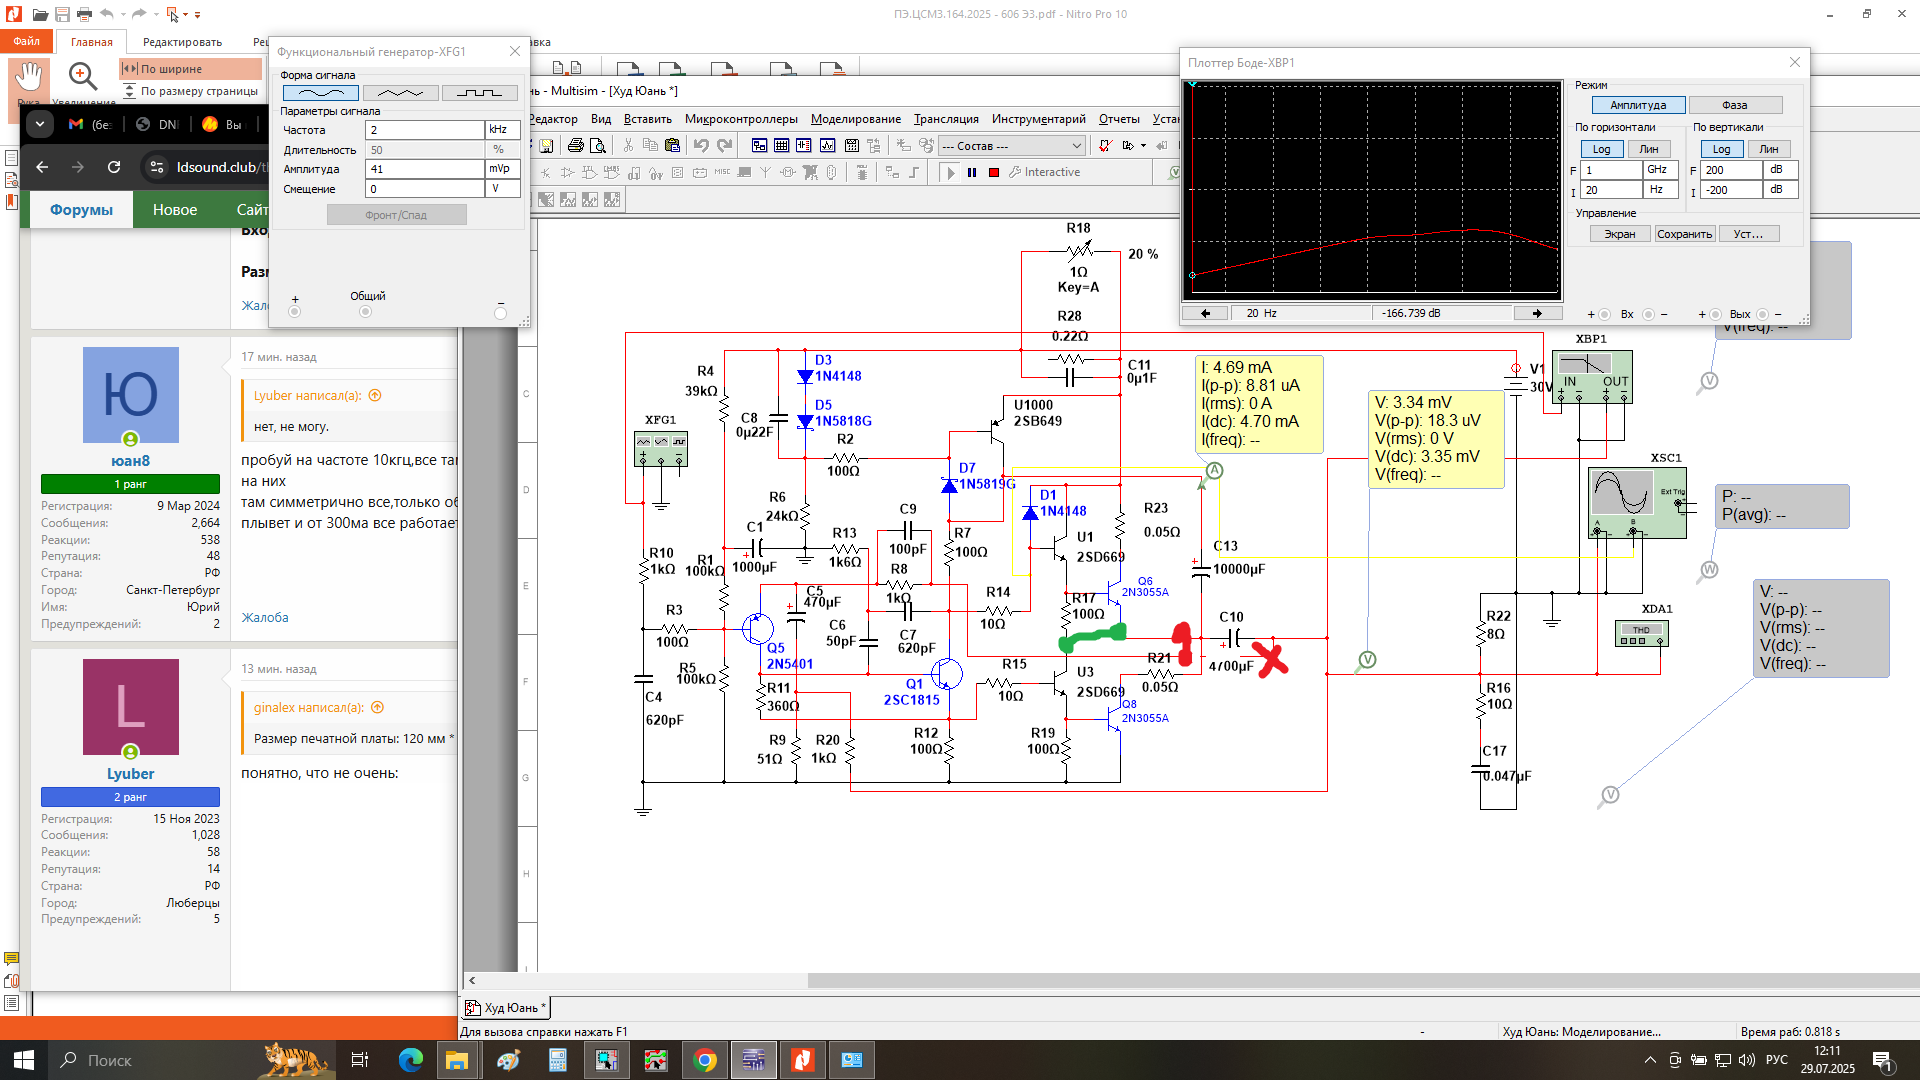Select sine wave form in generator

[x=321, y=93]
